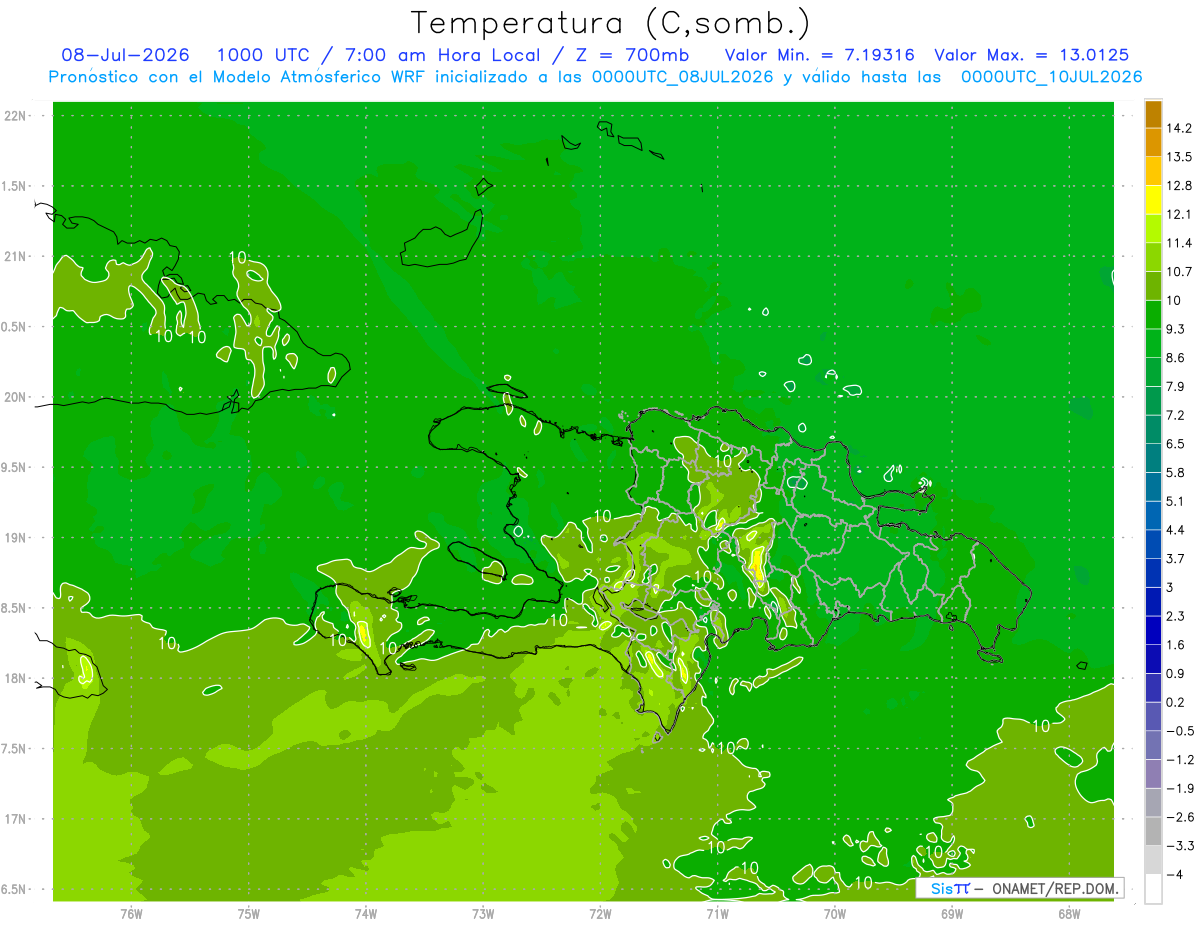The width and height of the screenshot is (1200, 927).
Task: Click the "21N" latitude axis label
Action: (16, 256)
